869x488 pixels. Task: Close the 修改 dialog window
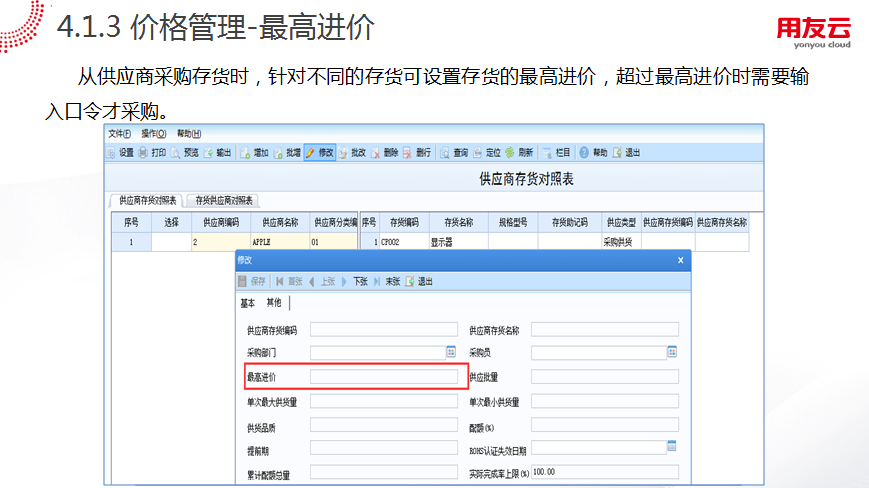(681, 260)
